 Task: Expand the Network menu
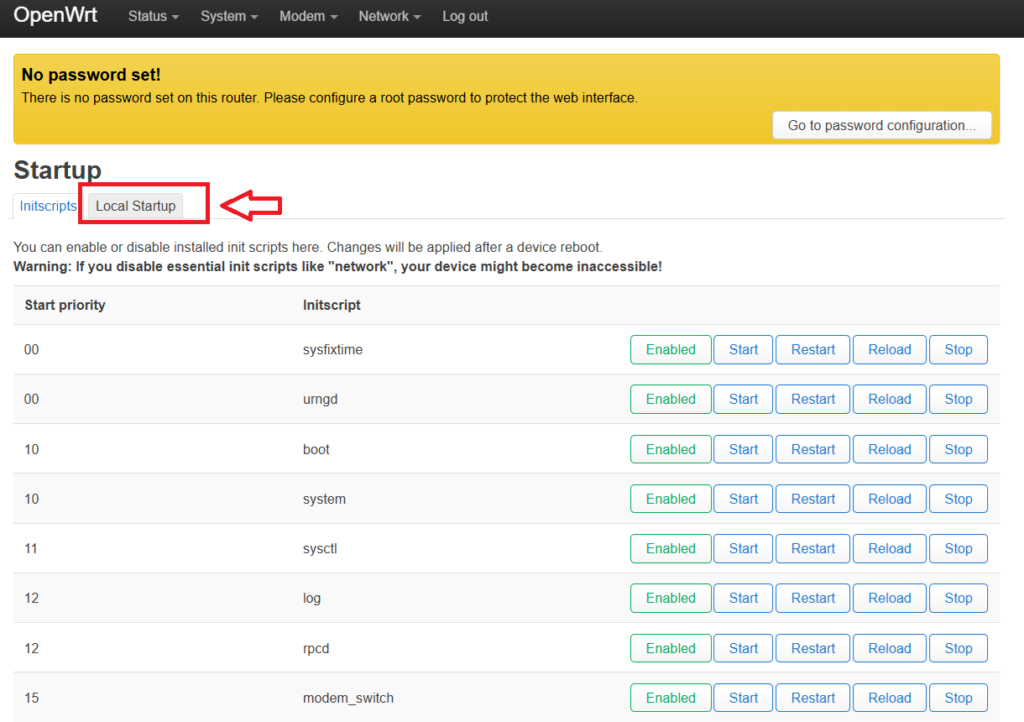tap(389, 16)
